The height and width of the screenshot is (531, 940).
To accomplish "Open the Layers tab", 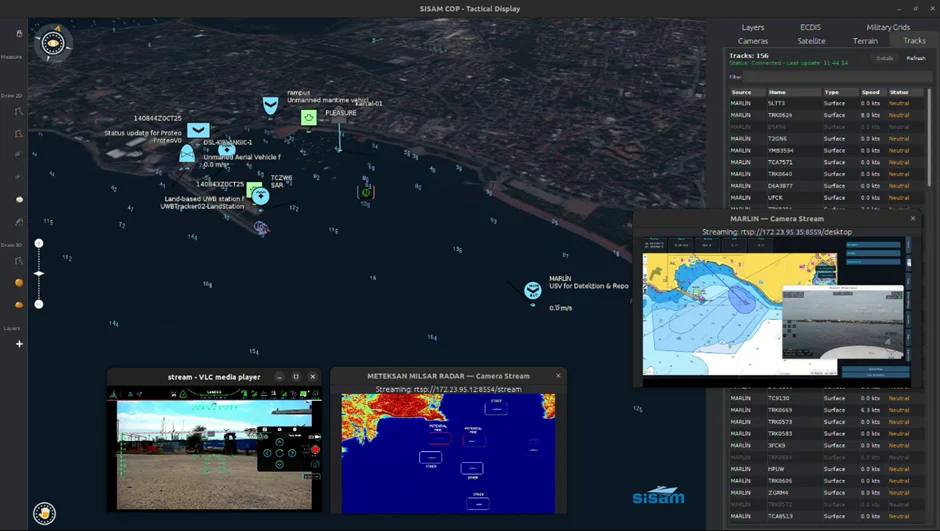I will (752, 28).
